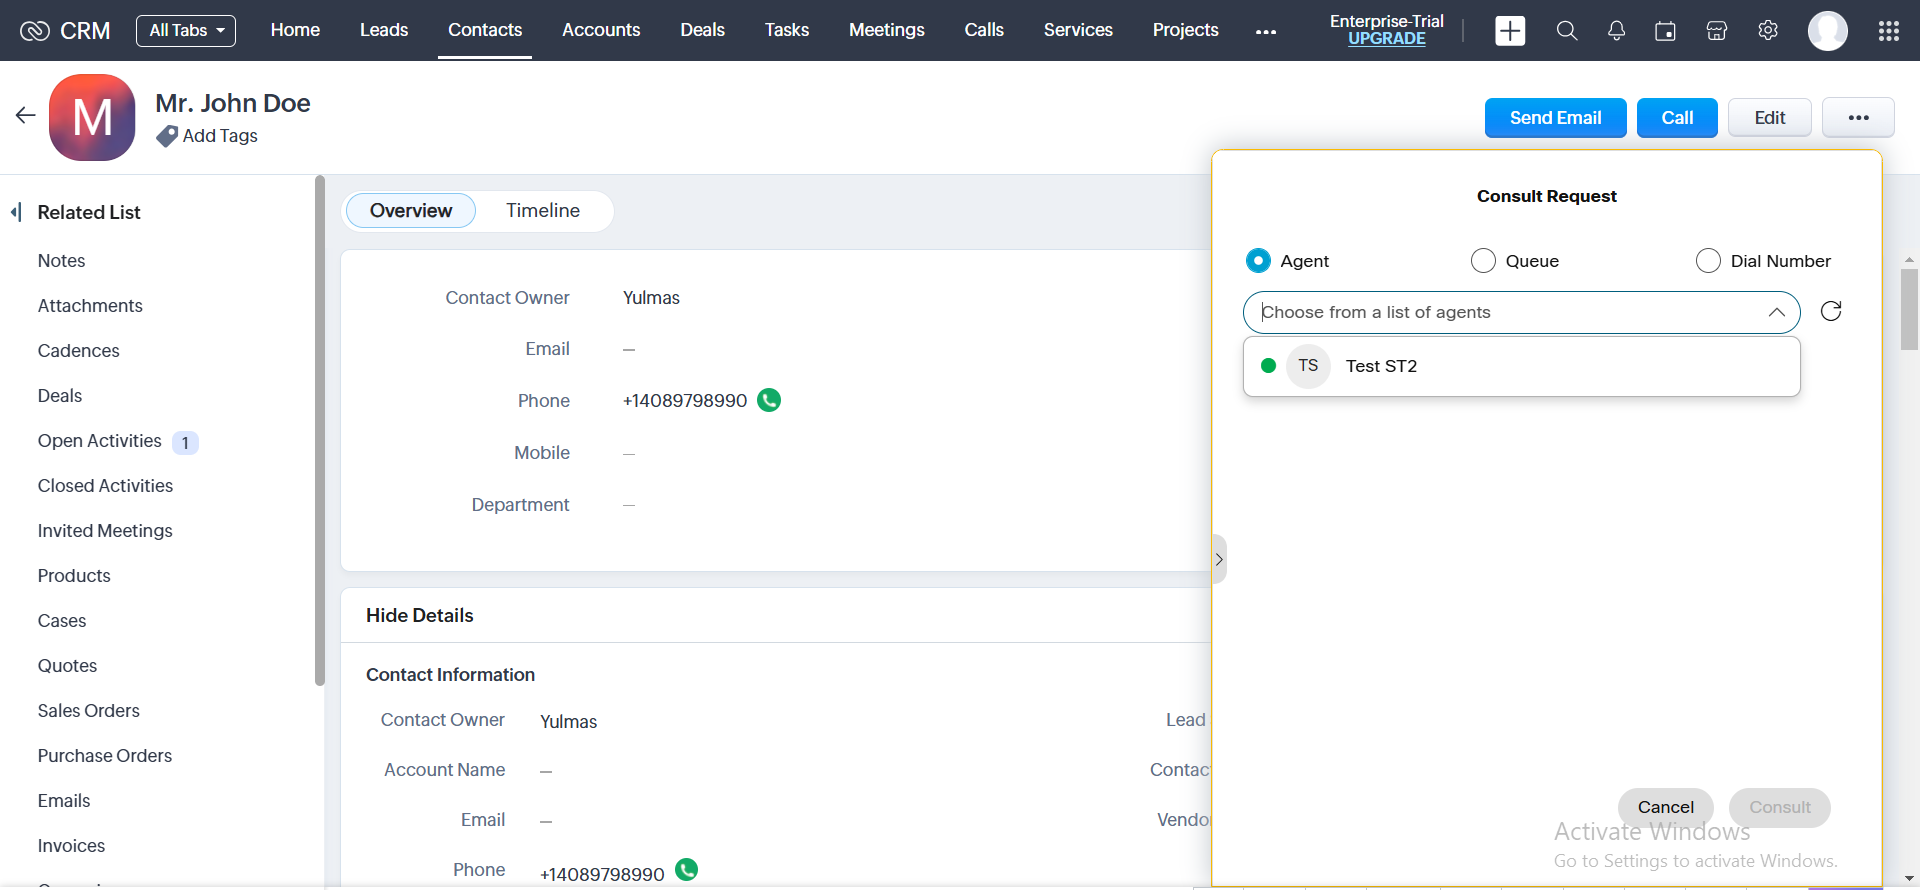
Task: Click the Send Email button
Action: click(x=1555, y=118)
